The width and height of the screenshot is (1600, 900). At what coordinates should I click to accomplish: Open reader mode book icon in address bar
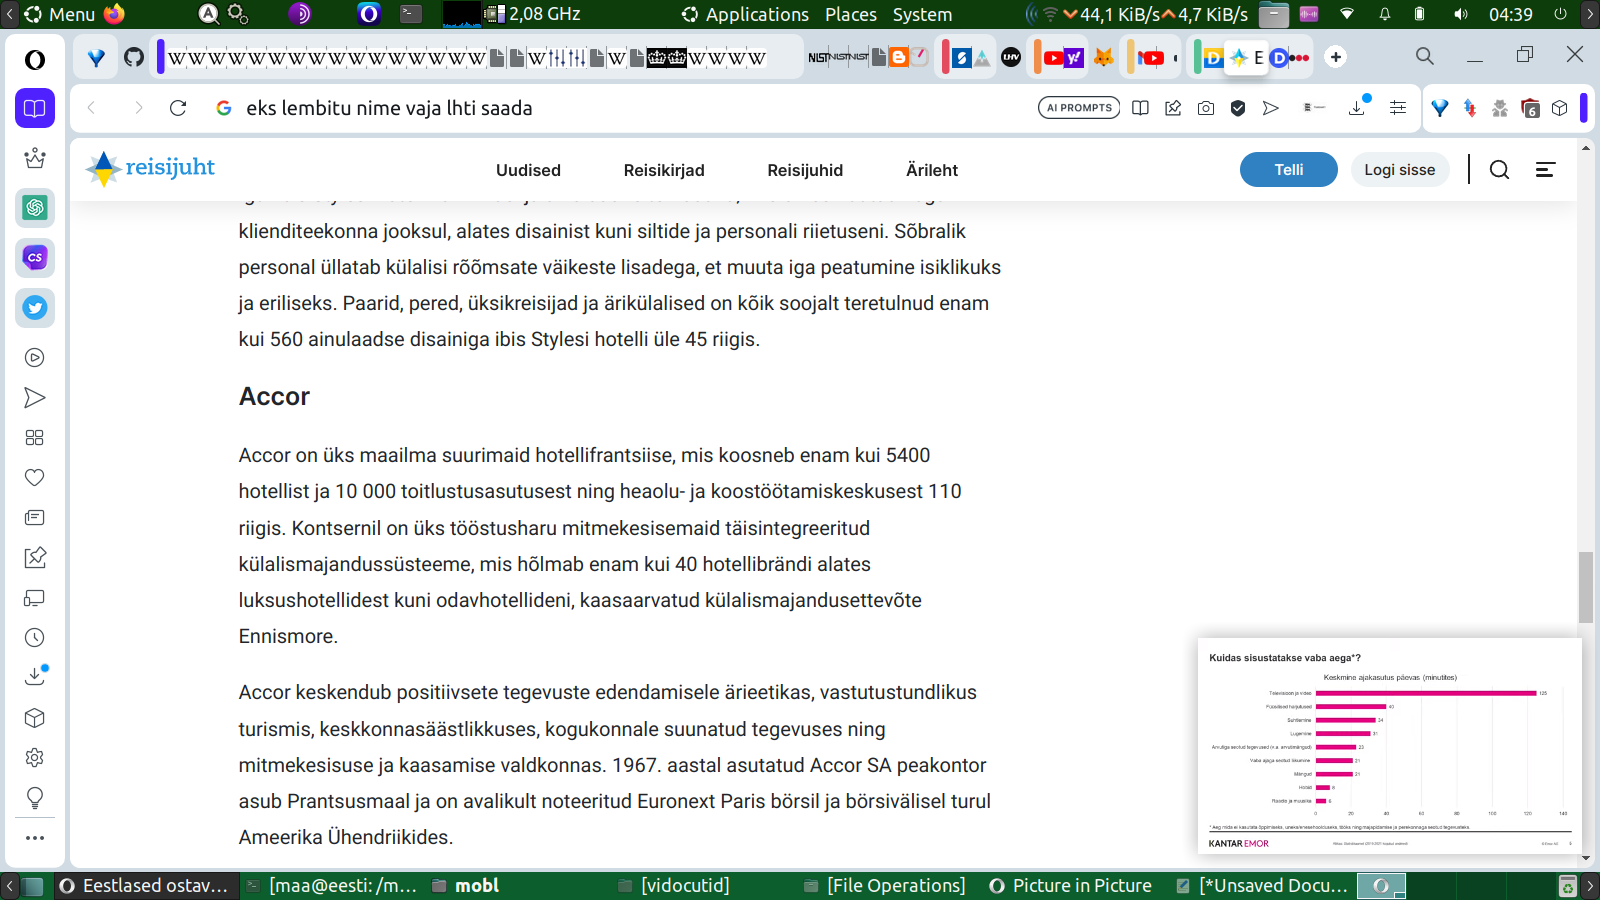(1140, 108)
